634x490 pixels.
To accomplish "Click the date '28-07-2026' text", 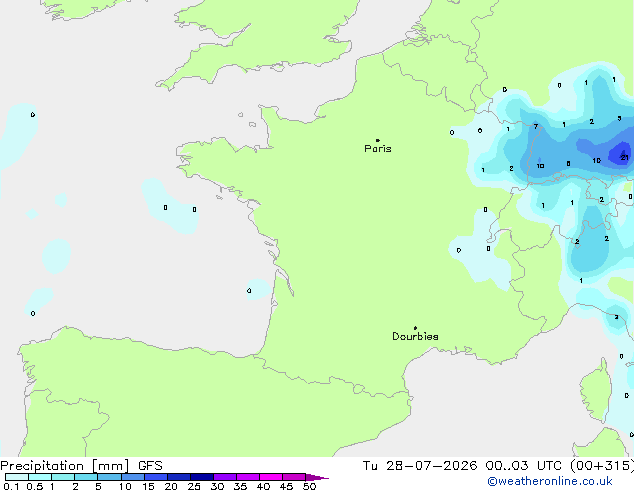I will pyautogui.click(x=431, y=466).
